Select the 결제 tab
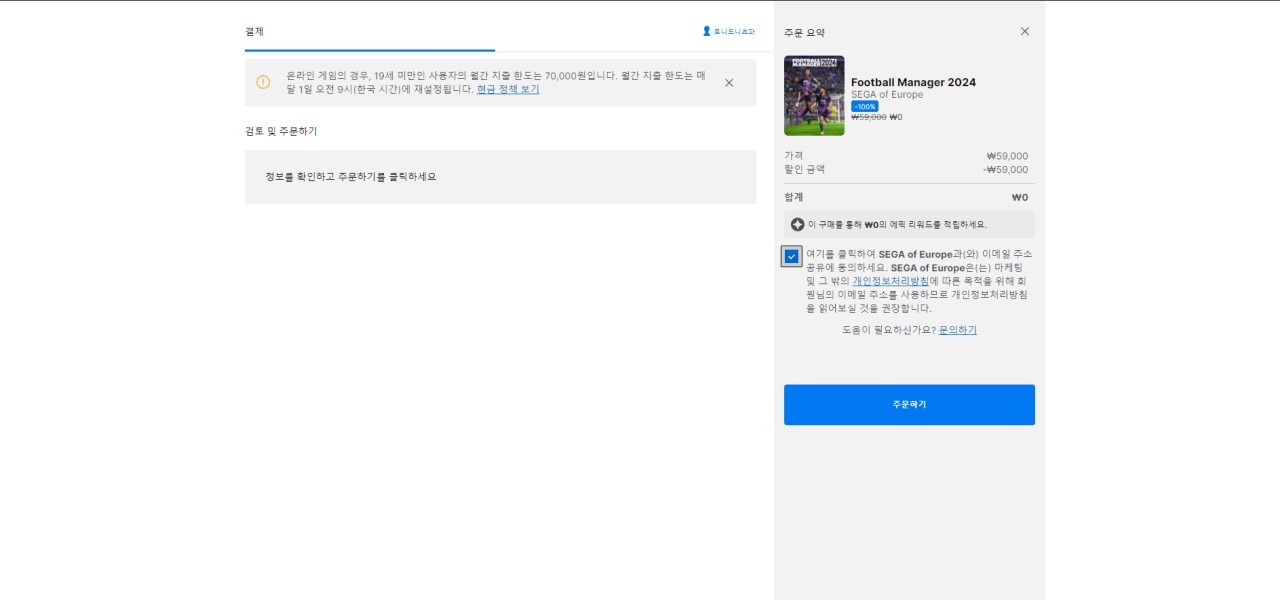This screenshot has width=1280, height=600. click(x=255, y=32)
